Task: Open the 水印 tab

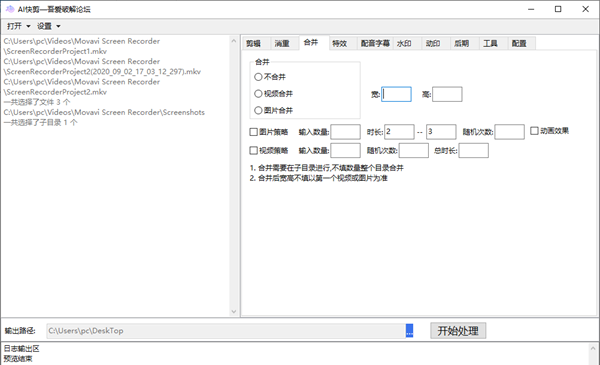Action: (404, 44)
